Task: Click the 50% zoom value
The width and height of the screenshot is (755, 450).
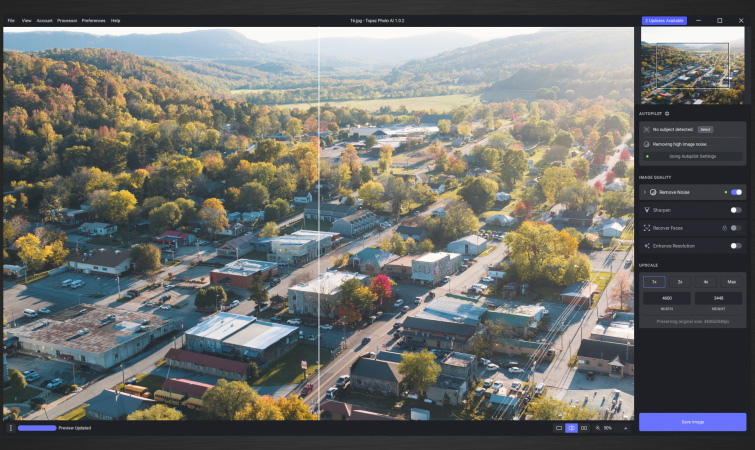Action: click(608, 428)
